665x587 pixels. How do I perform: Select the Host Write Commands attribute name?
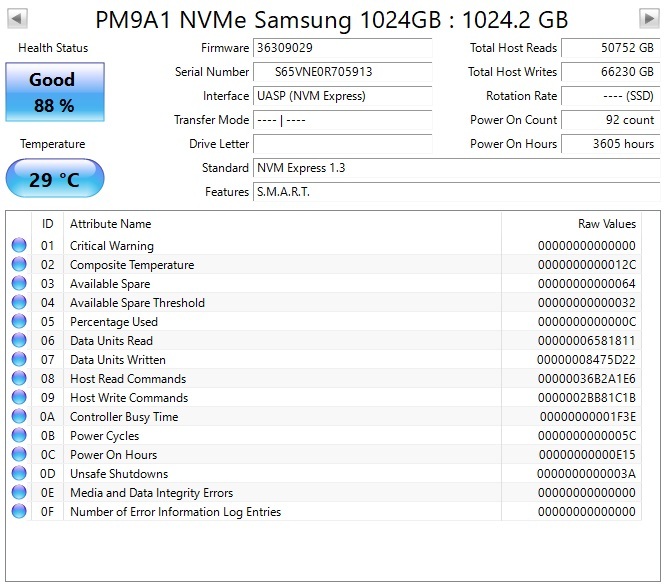point(129,398)
